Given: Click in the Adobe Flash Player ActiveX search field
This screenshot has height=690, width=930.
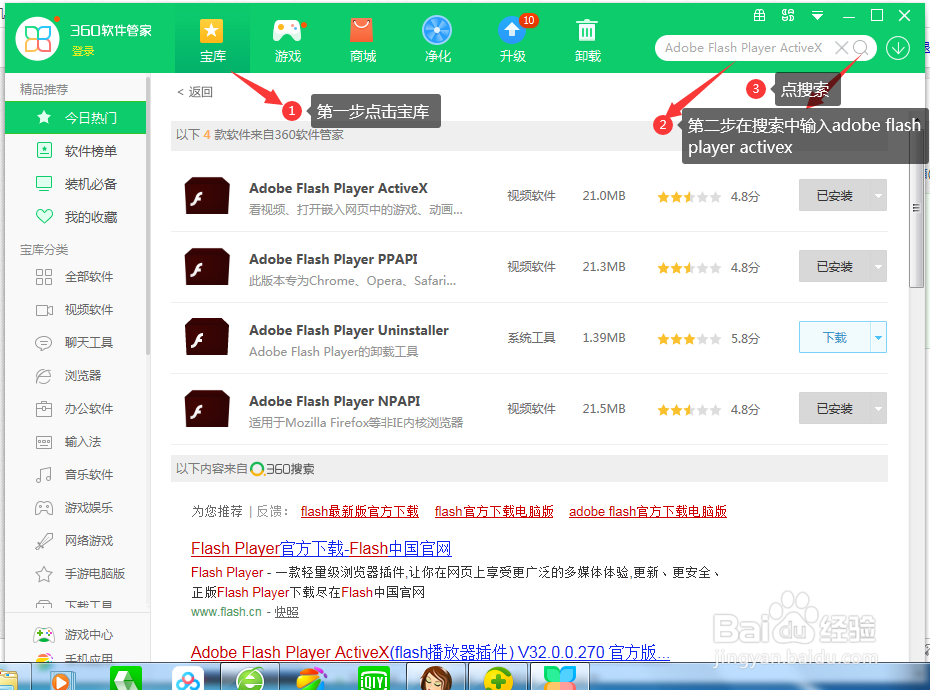Looking at the screenshot, I should pos(743,47).
